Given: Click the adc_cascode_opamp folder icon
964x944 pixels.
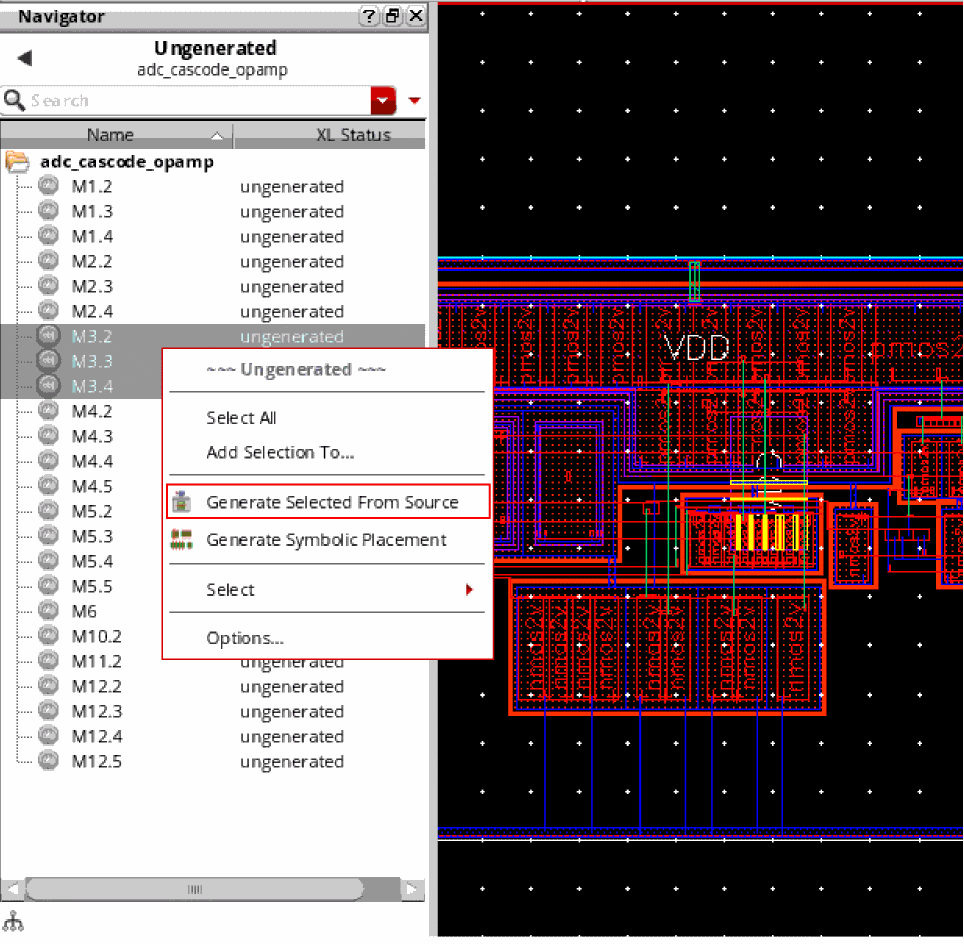Looking at the screenshot, I should click(18, 162).
